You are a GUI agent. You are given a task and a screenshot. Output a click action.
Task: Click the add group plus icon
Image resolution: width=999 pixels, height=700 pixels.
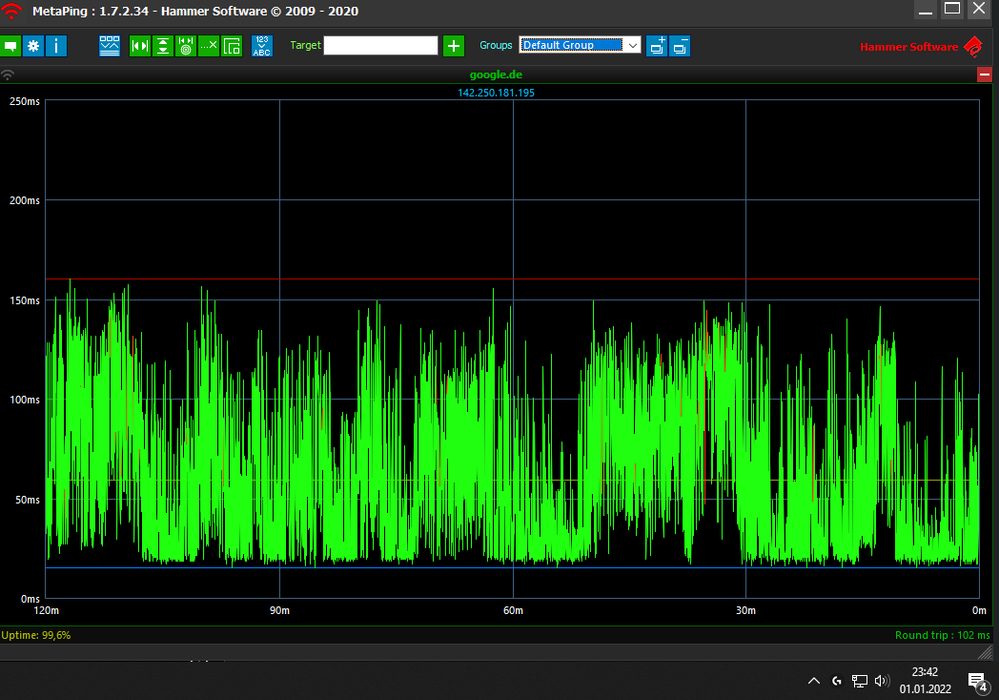(x=656, y=46)
